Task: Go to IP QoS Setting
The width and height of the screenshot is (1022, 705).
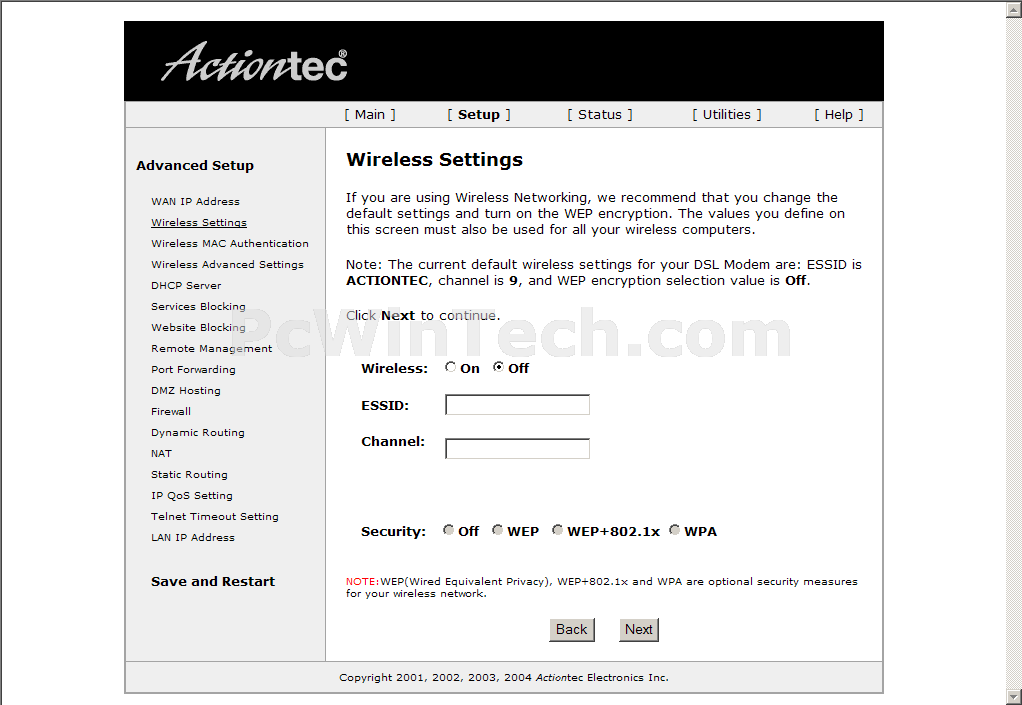Action: click(x=192, y=495)
